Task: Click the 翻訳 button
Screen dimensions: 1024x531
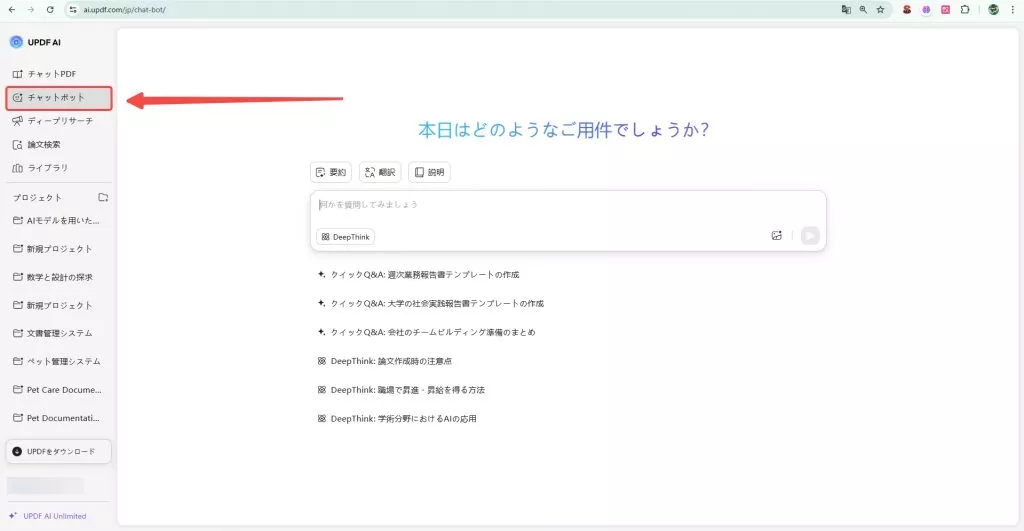Action: click(380, 172)
